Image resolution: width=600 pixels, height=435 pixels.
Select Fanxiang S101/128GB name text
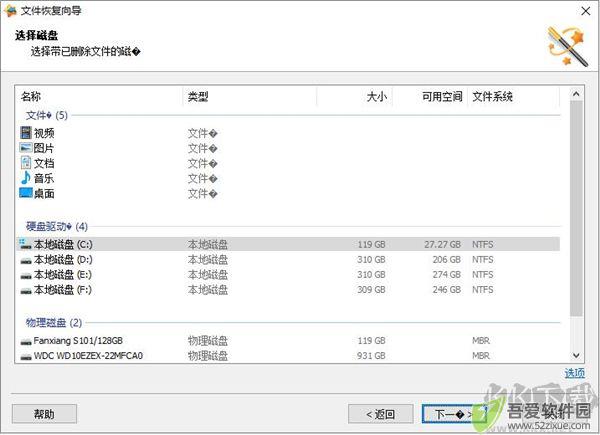[78, 341]
